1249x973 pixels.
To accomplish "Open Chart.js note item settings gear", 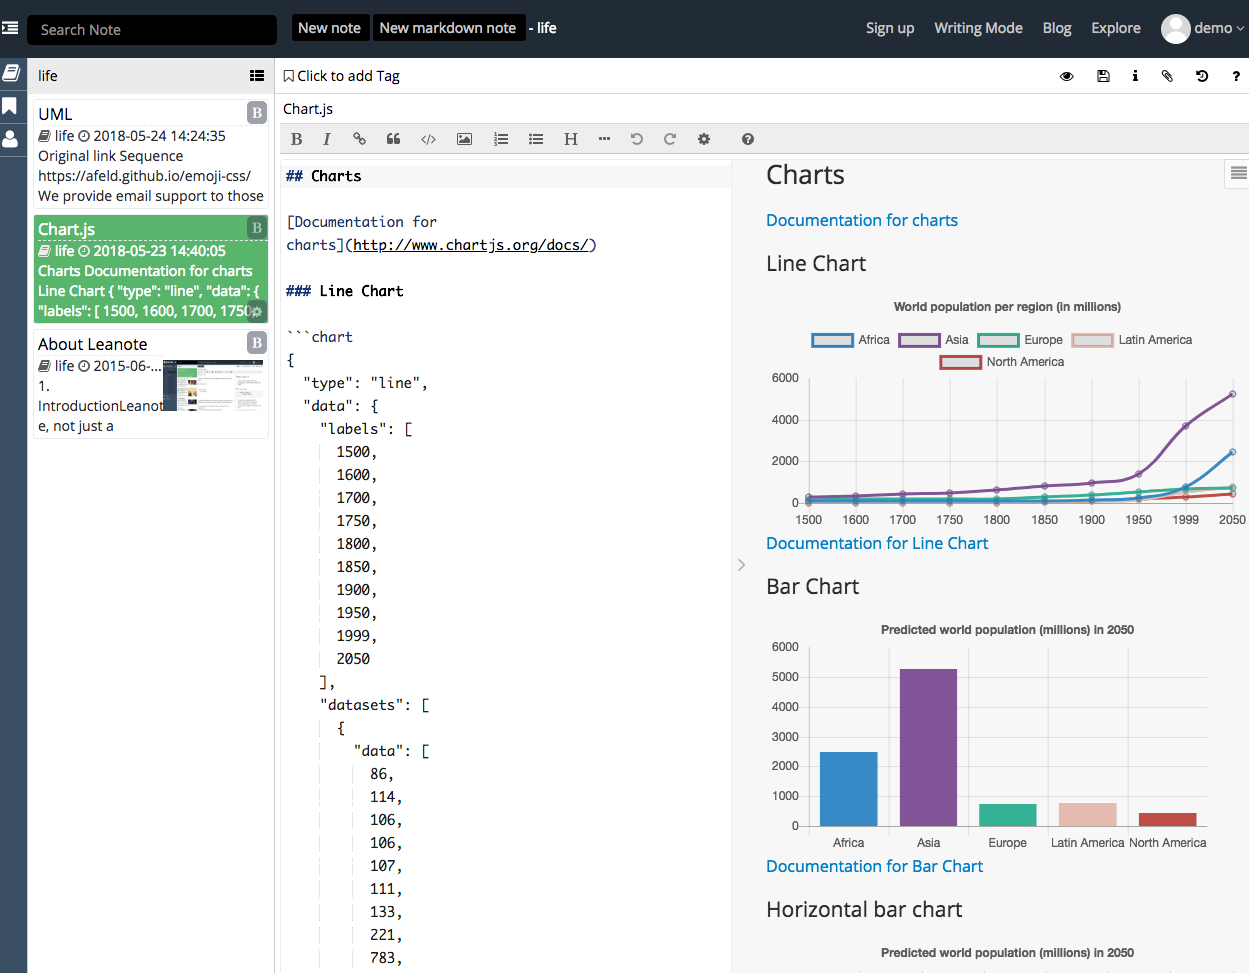I will (257, 312).
